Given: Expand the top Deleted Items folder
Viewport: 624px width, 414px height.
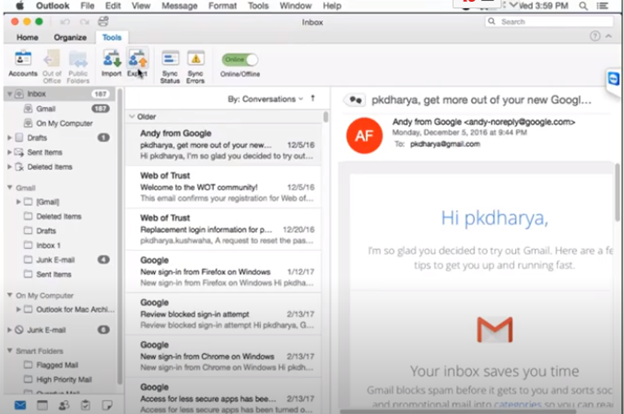Looking at the screenshot, I should click(x=9, y=167).
